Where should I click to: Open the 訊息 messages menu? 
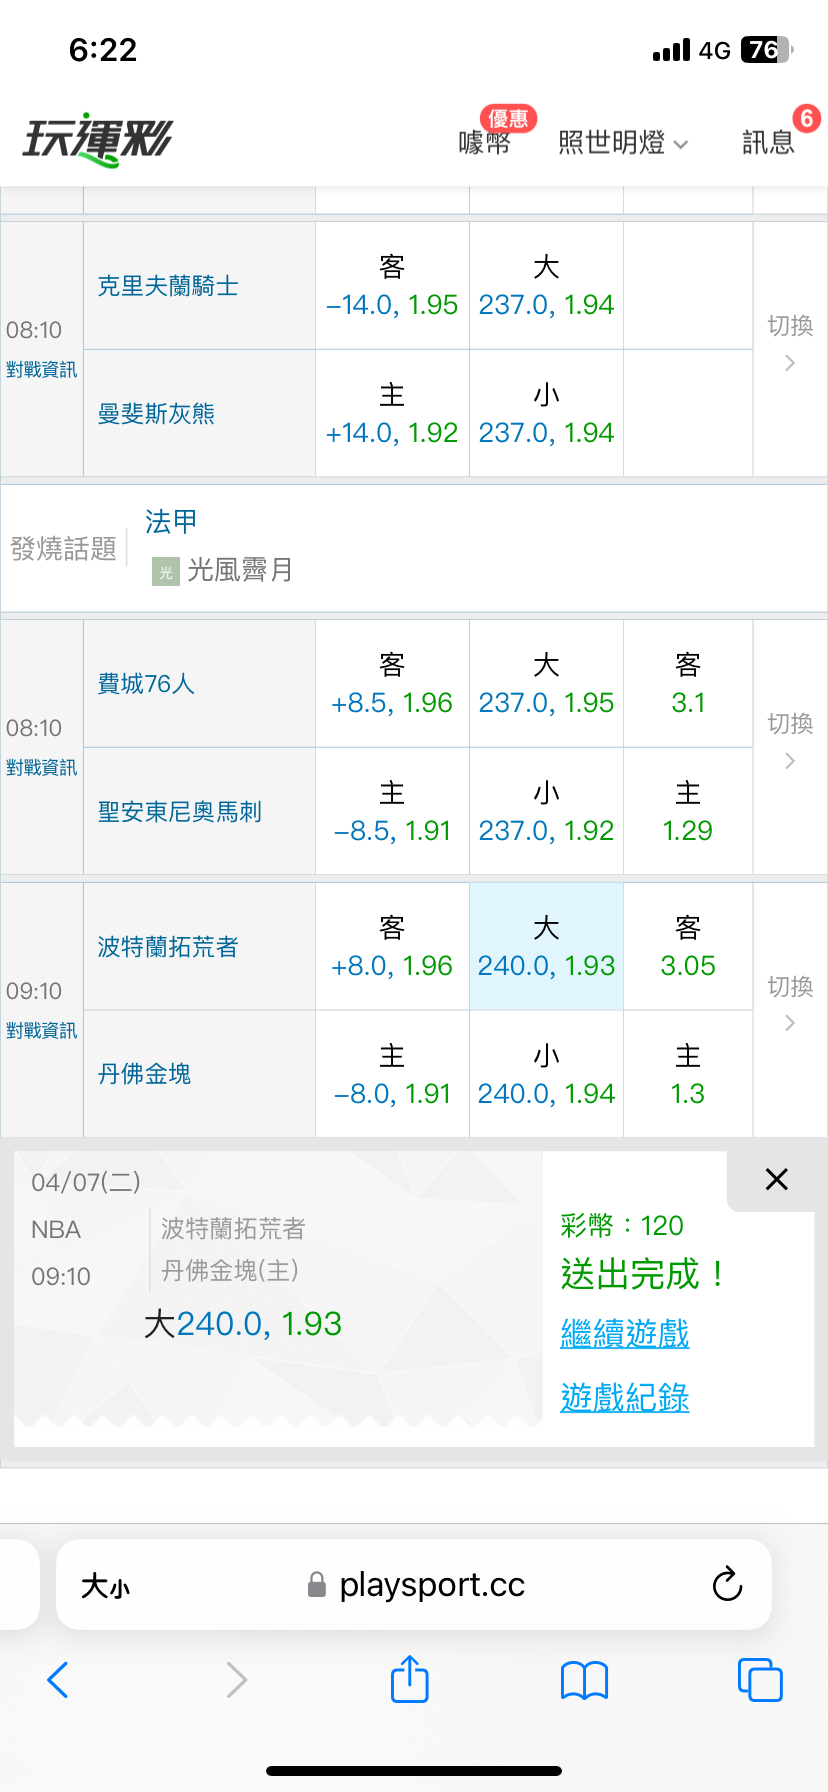768,143
